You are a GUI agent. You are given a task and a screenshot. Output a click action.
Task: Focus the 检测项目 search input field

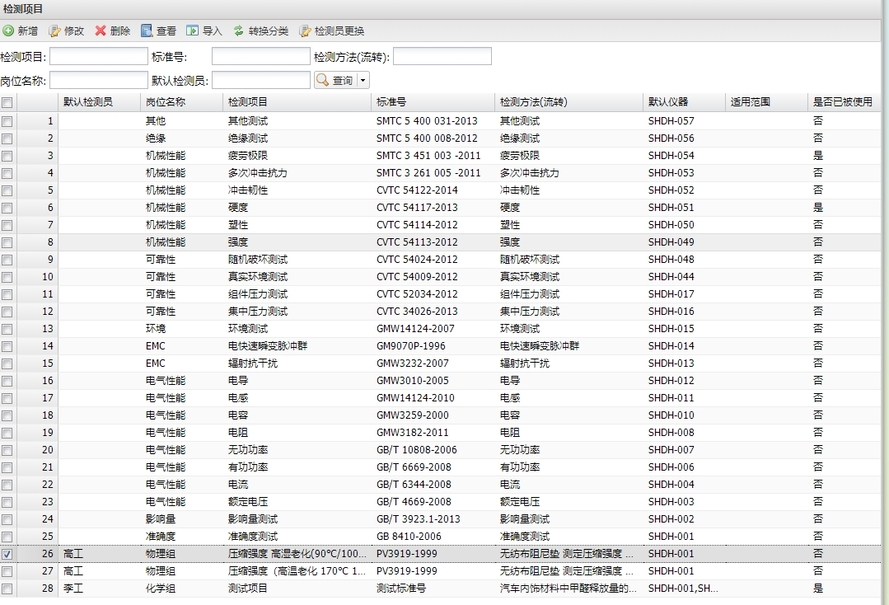(98, 56)
